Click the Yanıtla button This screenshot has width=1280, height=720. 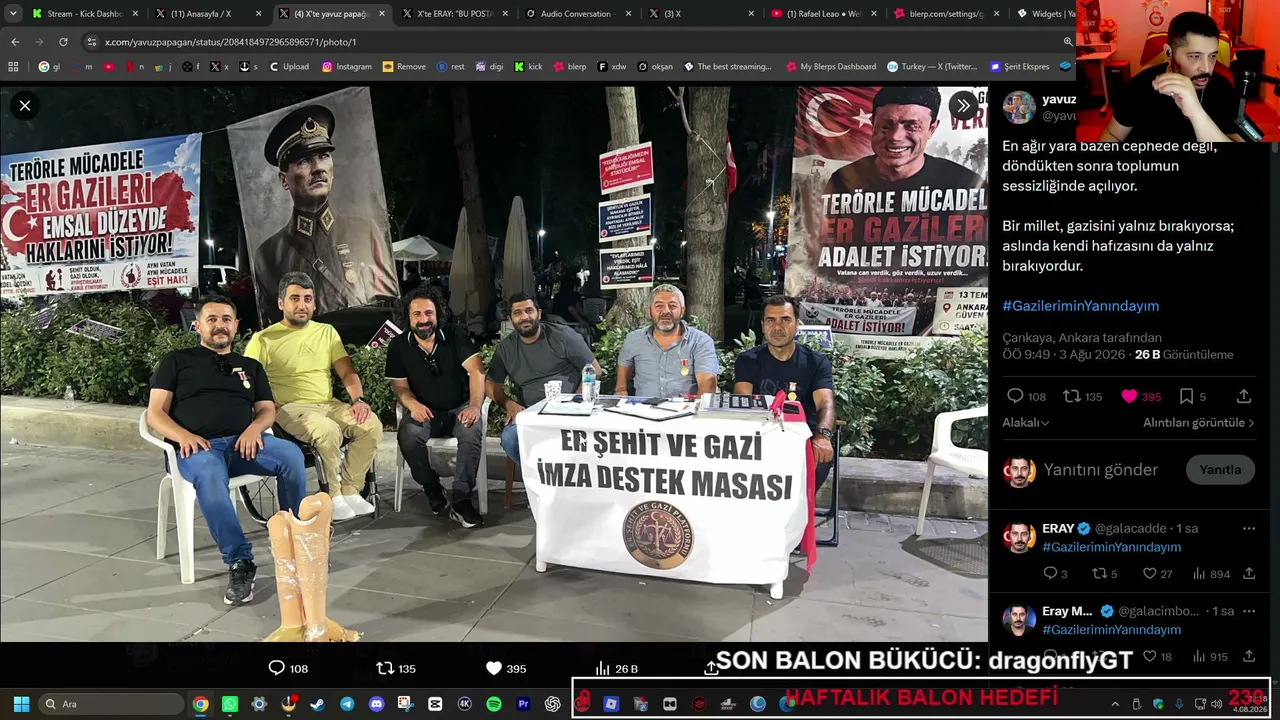pyautogui.click(x=1220, y=470)
